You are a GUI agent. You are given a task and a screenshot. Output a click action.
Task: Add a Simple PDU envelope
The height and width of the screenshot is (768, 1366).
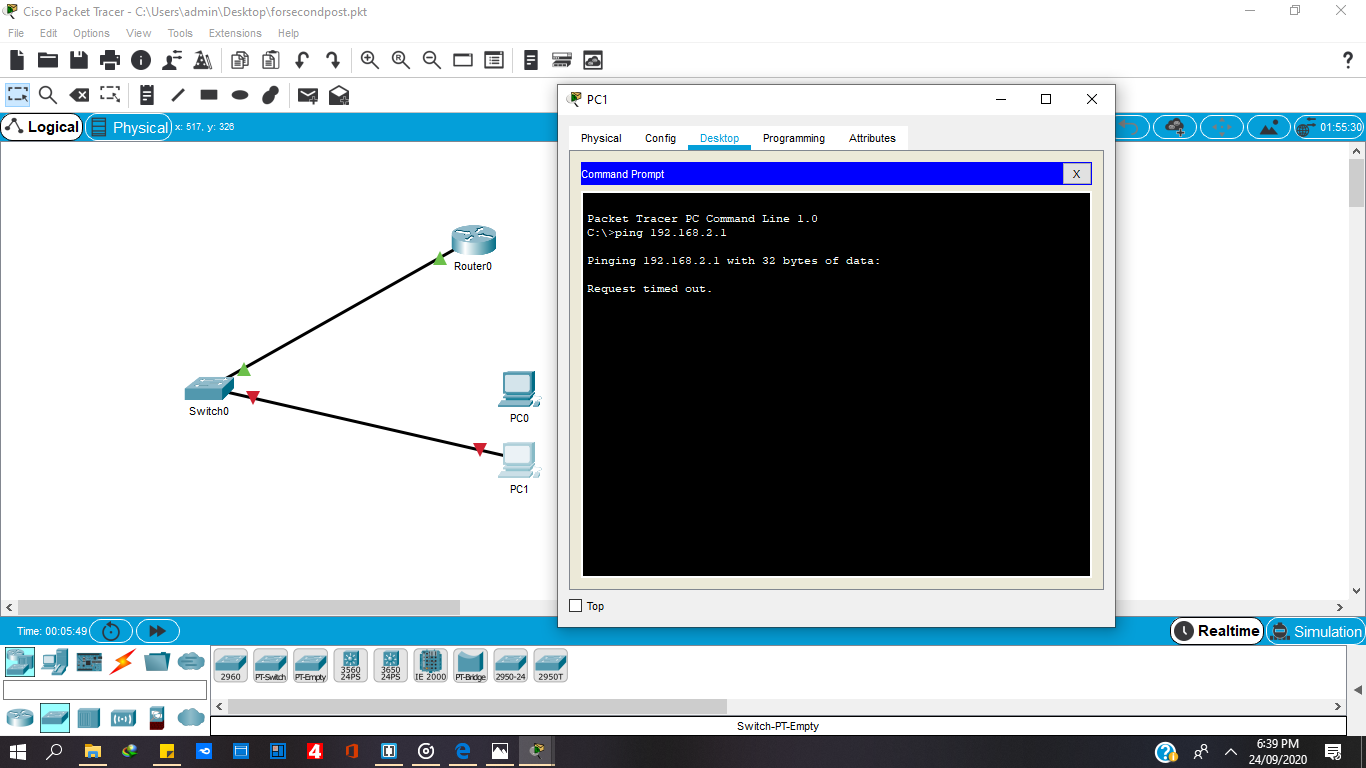click(308, 95)
